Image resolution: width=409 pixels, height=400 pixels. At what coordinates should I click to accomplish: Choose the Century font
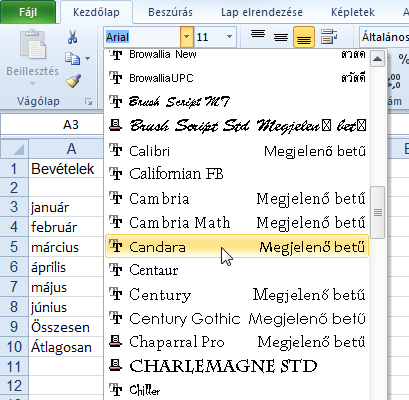tap(237, 294)
